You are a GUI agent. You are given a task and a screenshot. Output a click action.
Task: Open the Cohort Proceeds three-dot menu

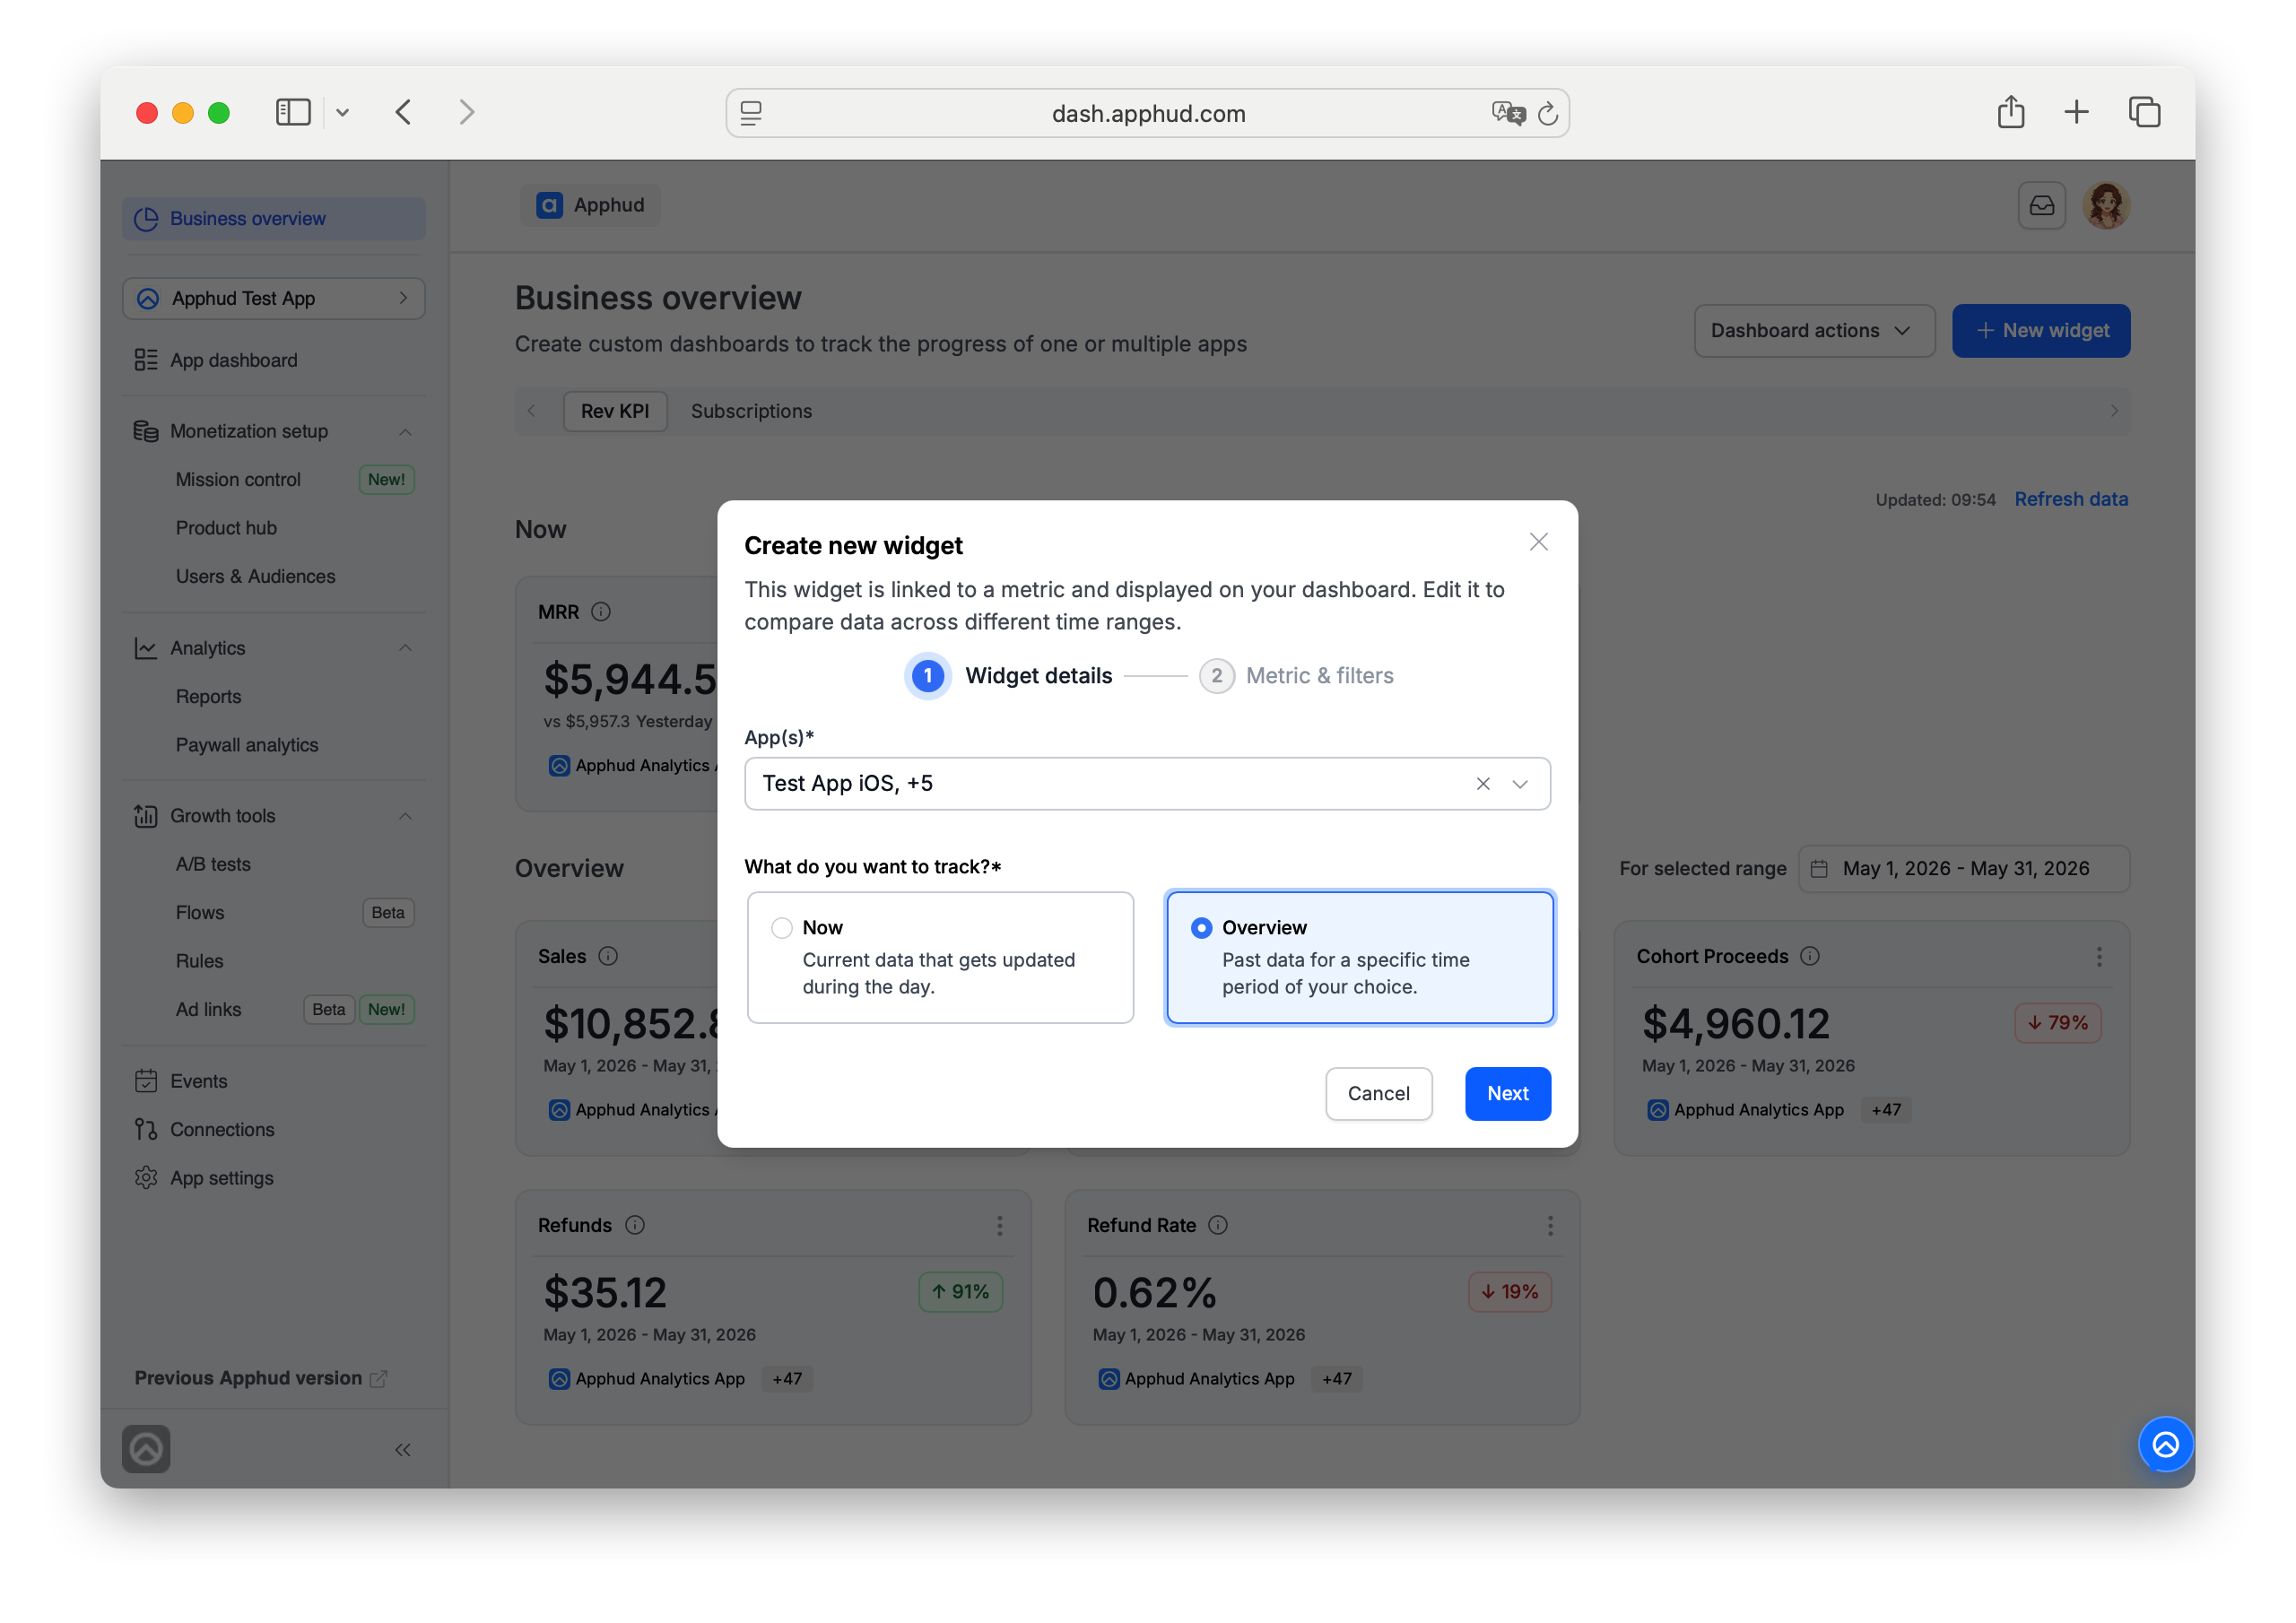coord(2098,957)
